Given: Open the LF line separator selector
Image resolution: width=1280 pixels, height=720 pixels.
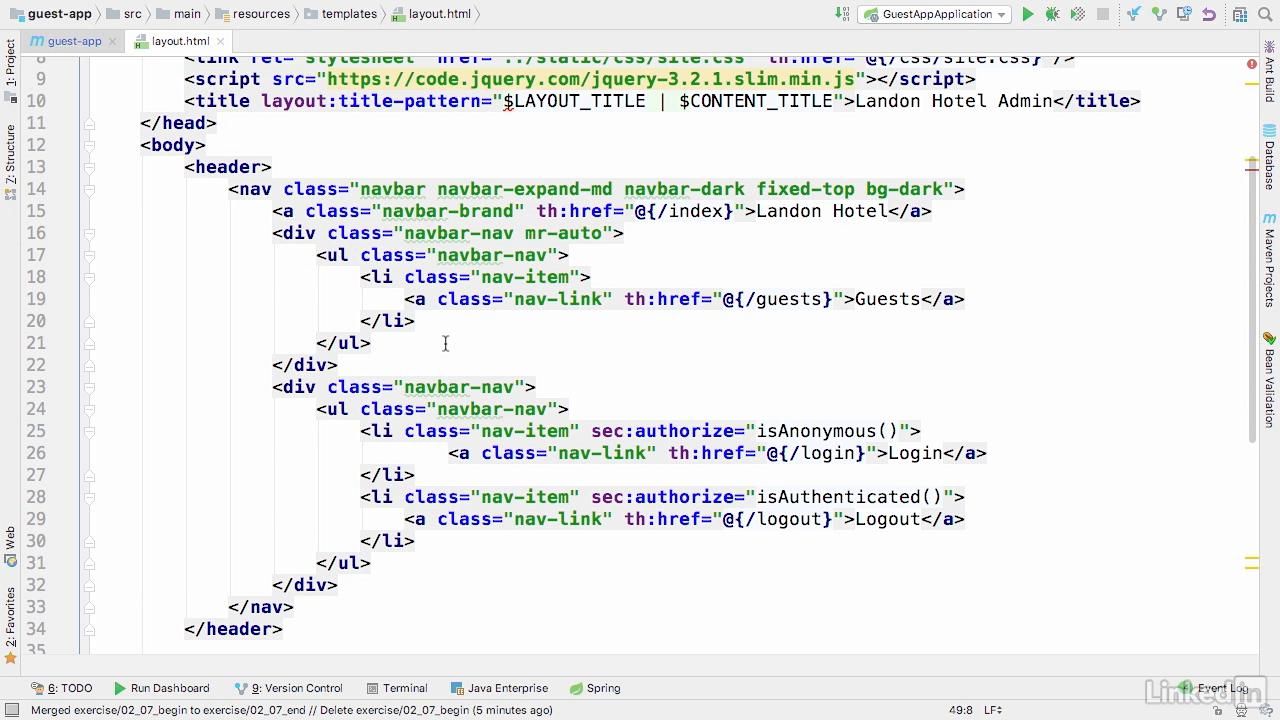Looking at the screenshot, I should [x=993, y=710].
